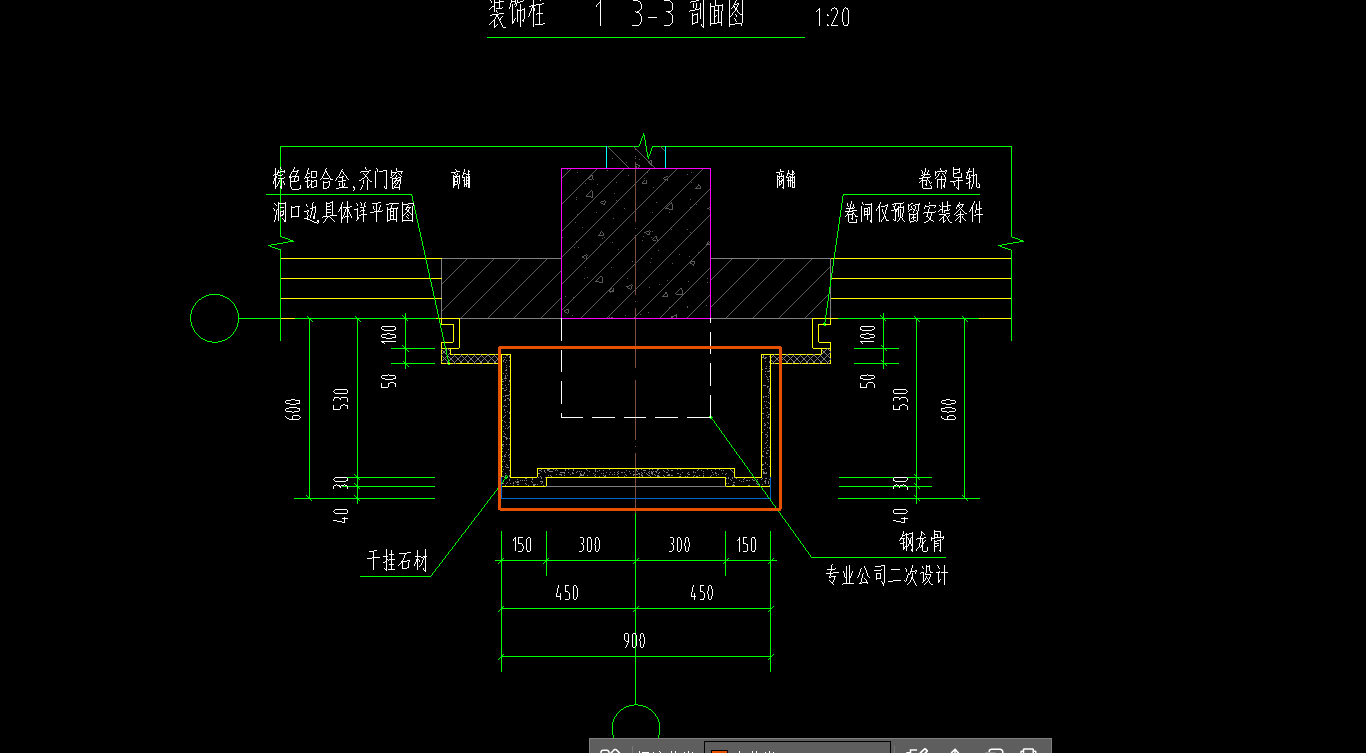Click the 300 dimension left of centerline

point(589,545)
